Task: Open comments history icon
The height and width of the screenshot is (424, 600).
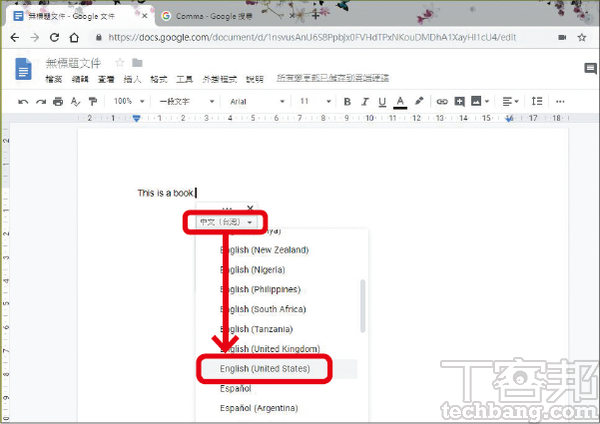Action: (590, 69)
